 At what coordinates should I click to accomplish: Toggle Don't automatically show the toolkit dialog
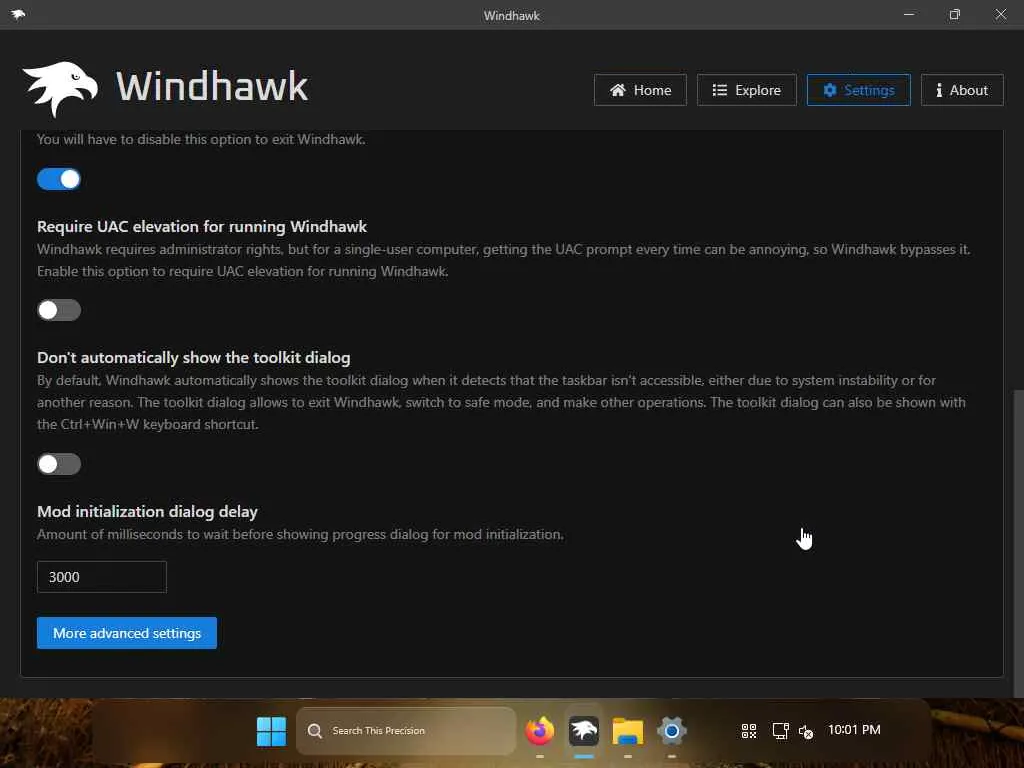pyautogui.click(x=59, y=464)
